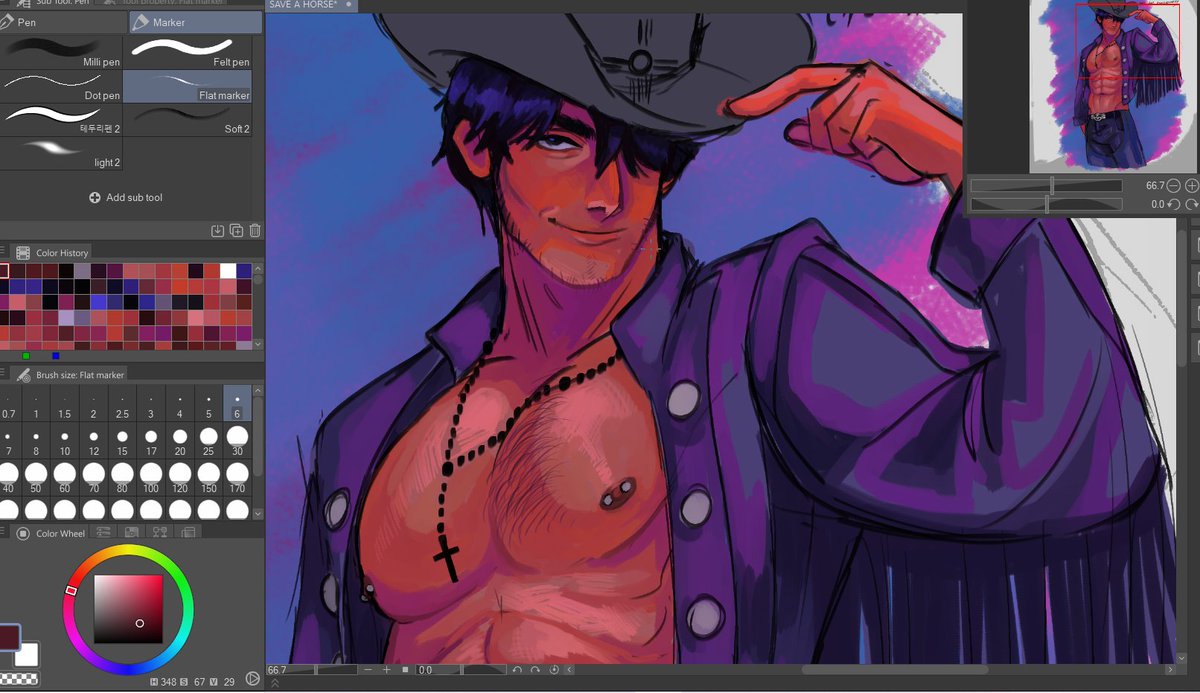Select the Pen tool group
Image resolution: width=1200 pixels, height=693 pixels.
tap(61, 22)
